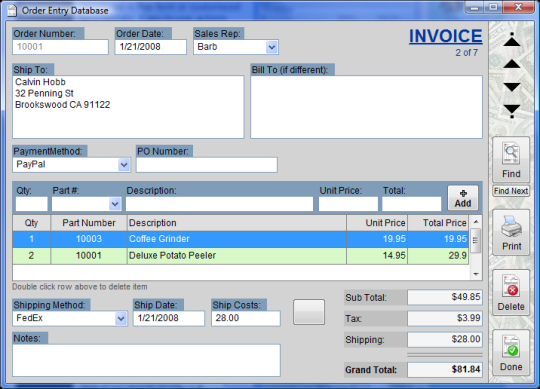The width and height of the screenshot is (540, 389).
Task: Click the Shipping value field
Action: tap(445, 339)
